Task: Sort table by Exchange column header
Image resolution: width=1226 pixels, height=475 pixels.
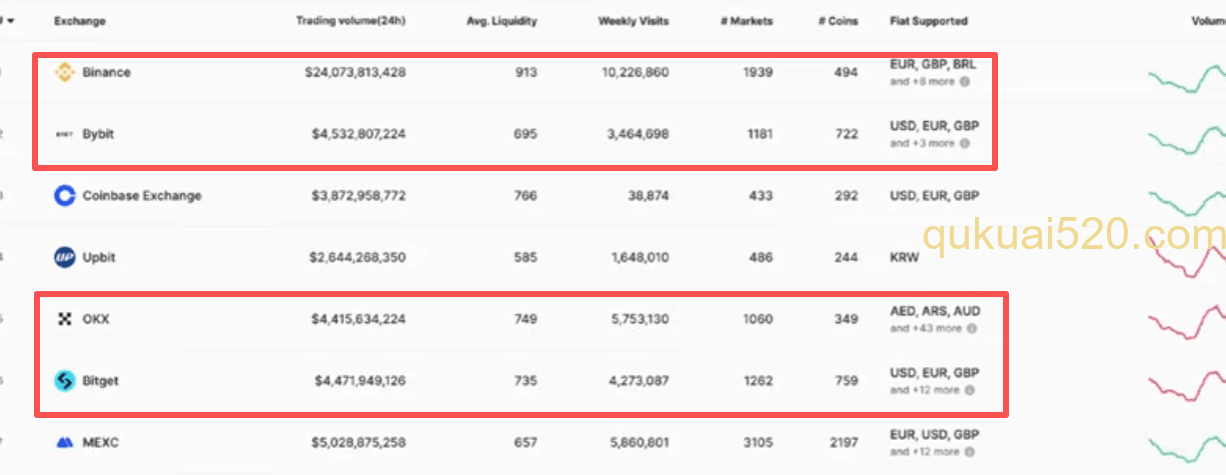Action: tap(80, 21)
